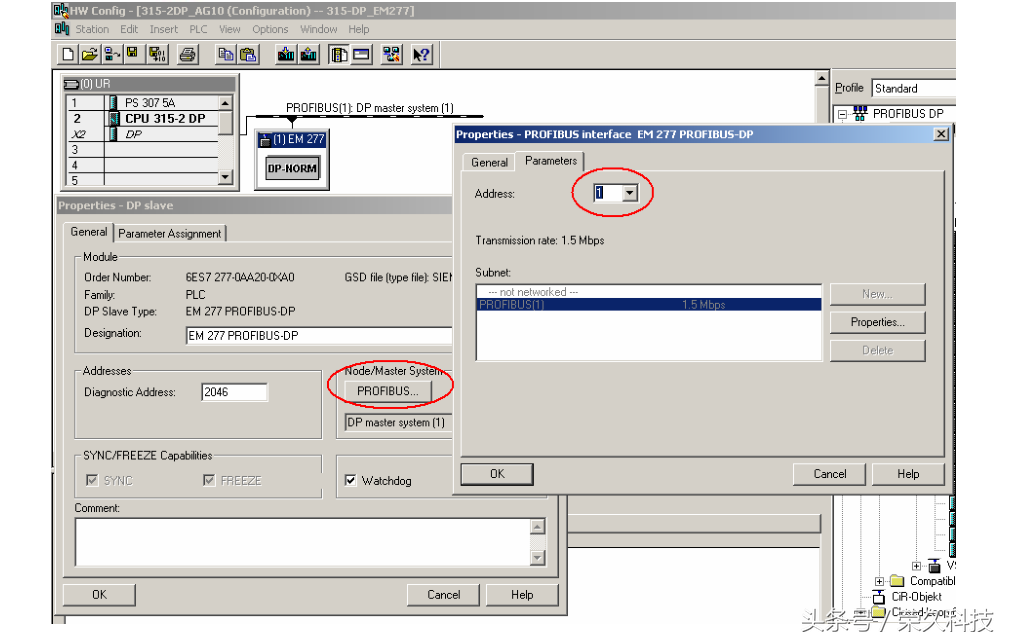
Task: Click the rack list scroll-down arrow
Action: tap(225, 177)
